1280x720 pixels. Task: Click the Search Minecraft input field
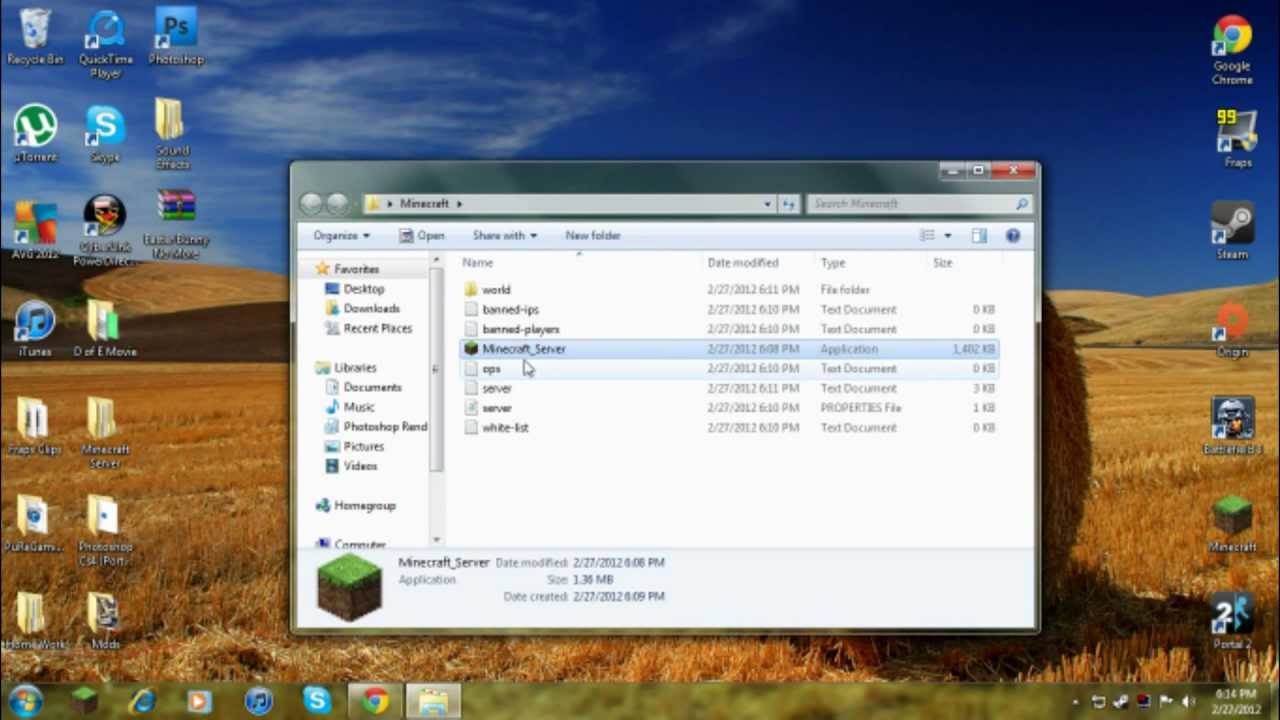click(x=918, y=203)
